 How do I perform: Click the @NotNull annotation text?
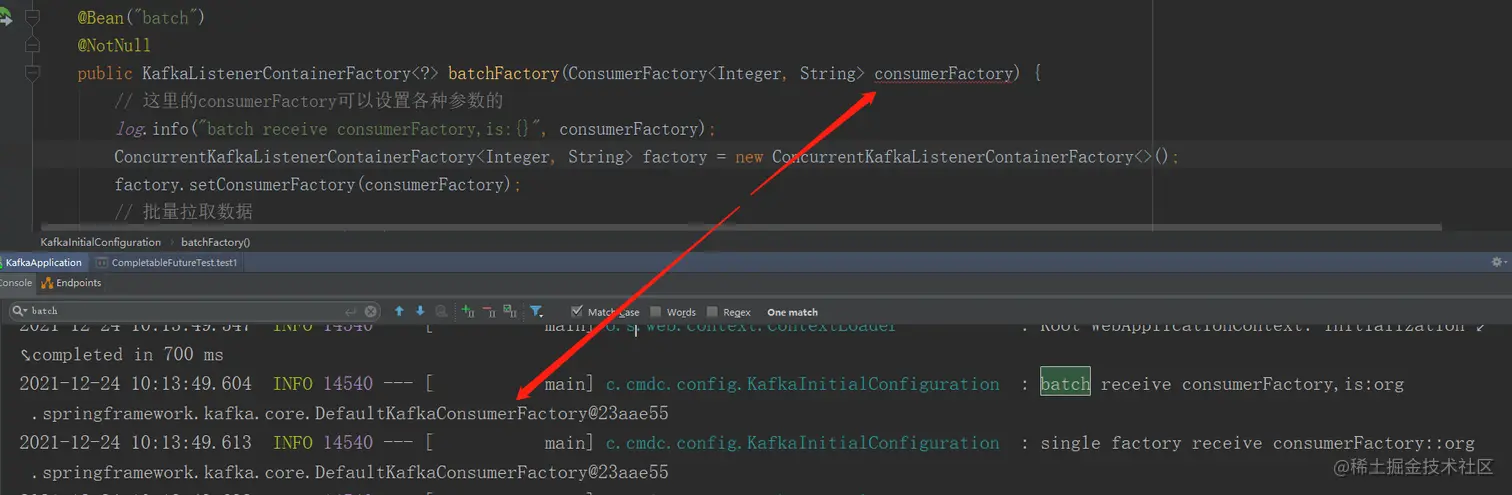point(114,46)
